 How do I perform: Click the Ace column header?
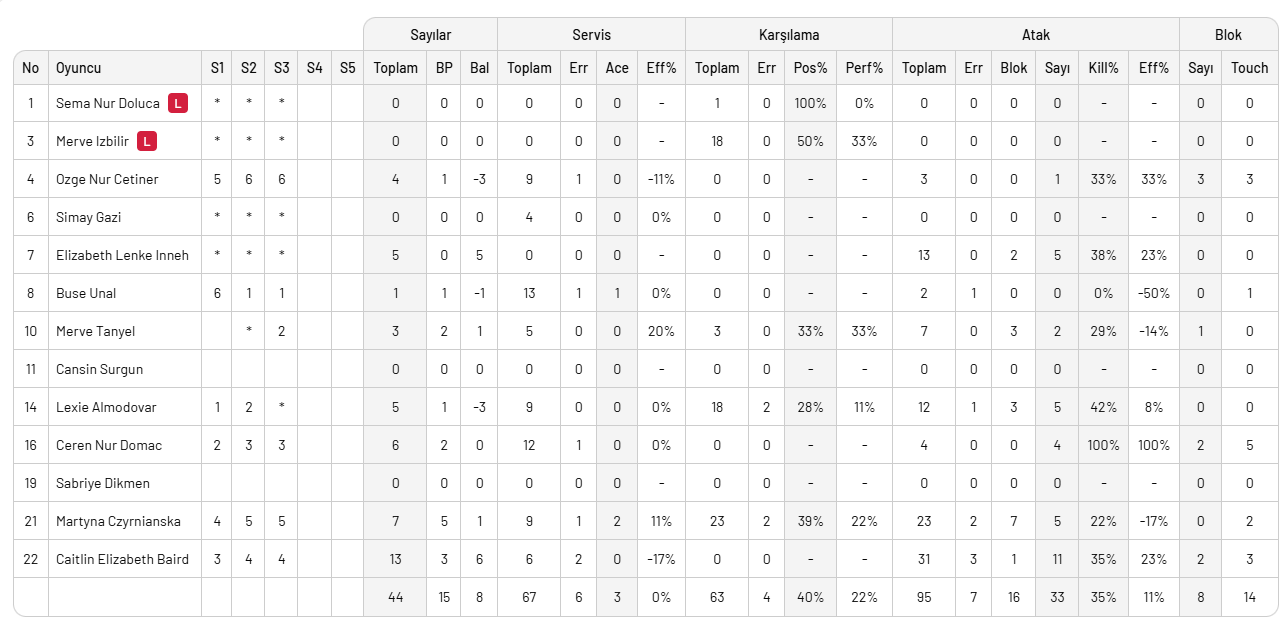(x=617, y=68)
